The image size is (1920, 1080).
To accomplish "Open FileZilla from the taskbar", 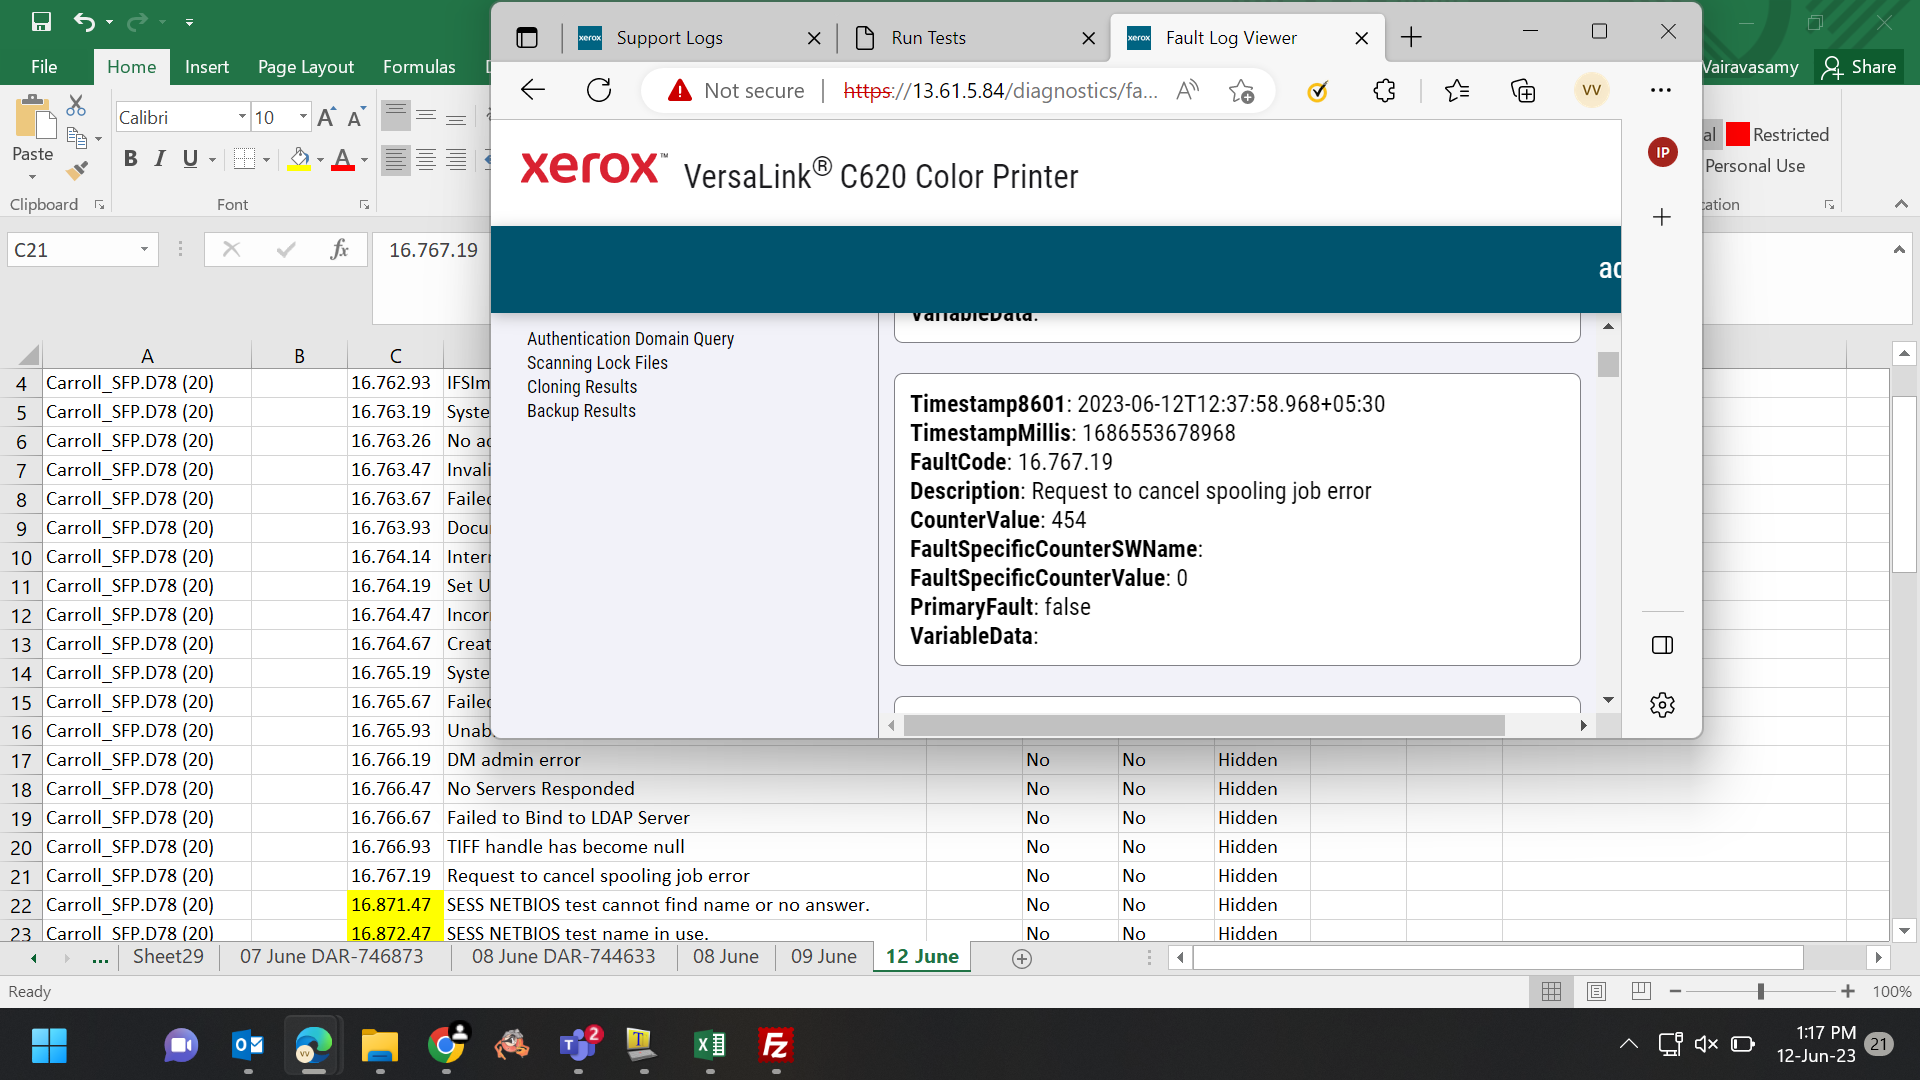I will click(775, 1046).
